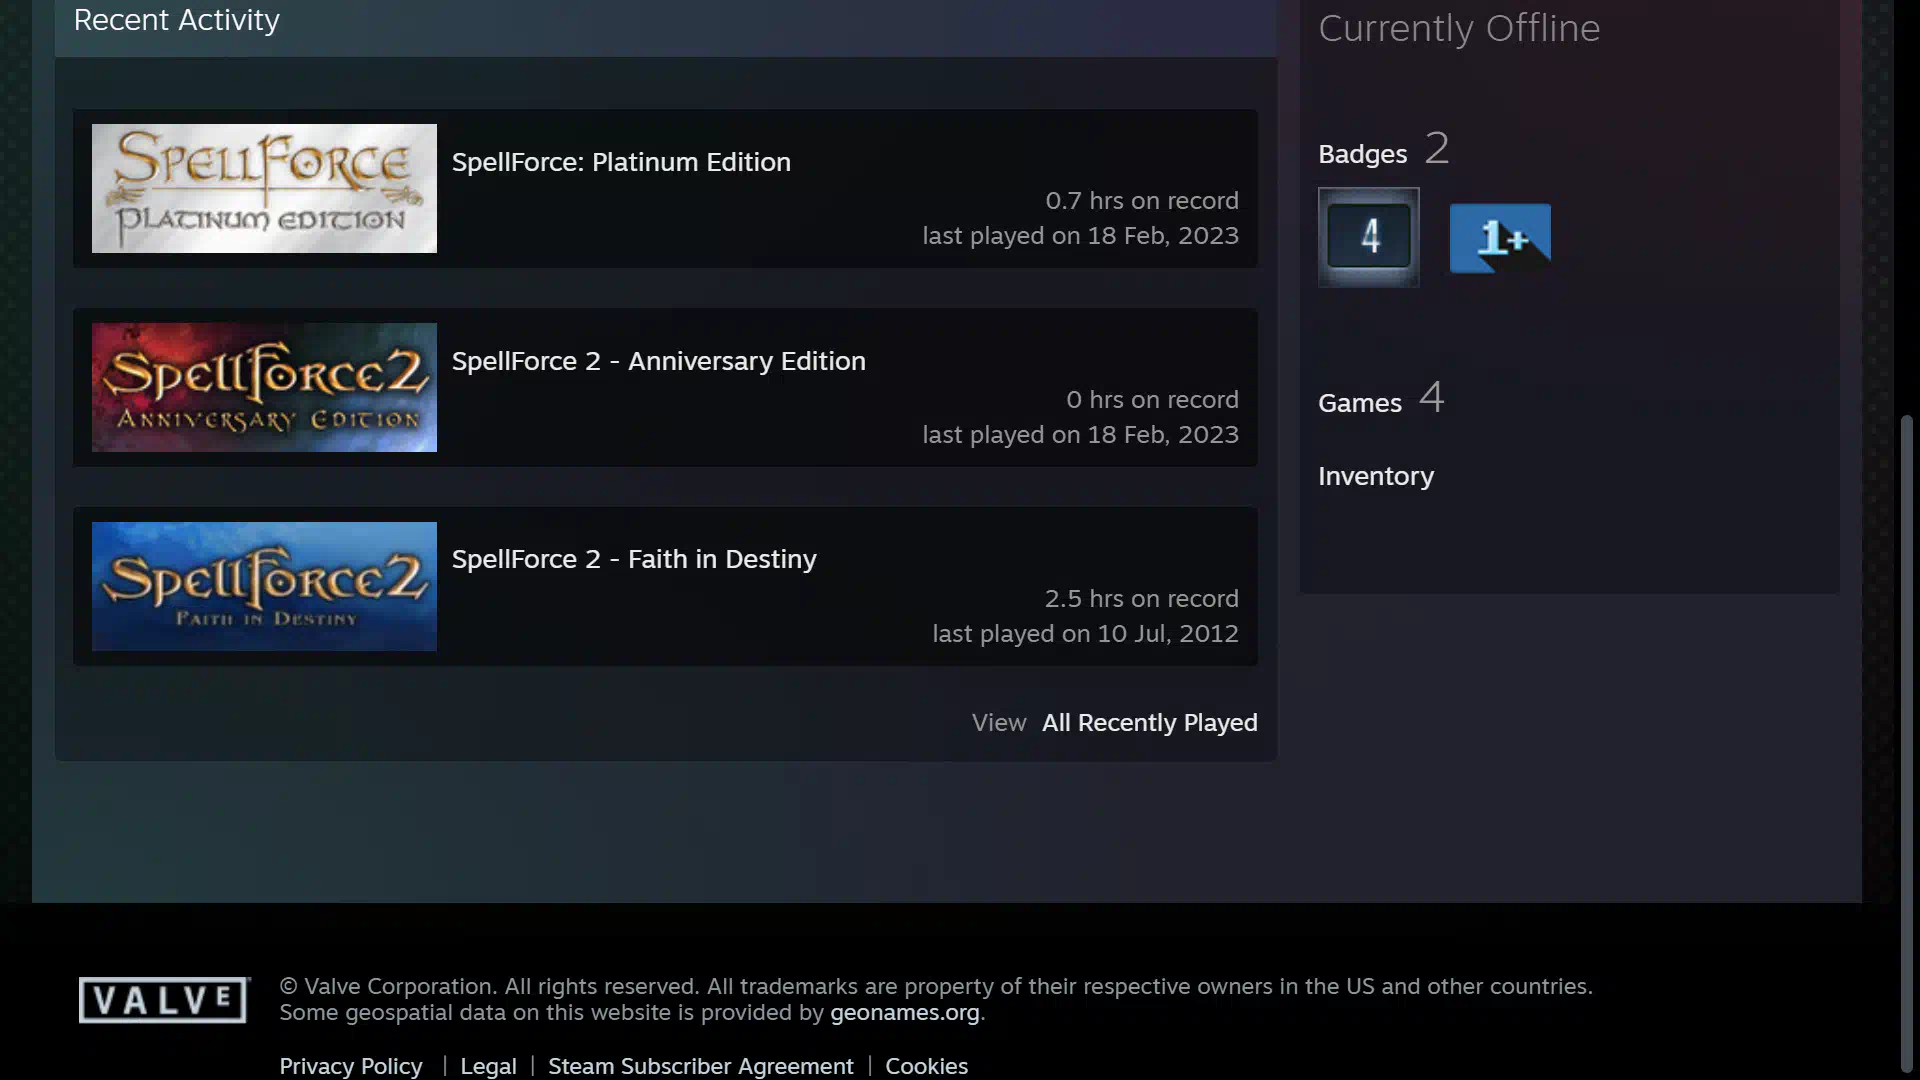Open SpellForce: Platinum Edition game title
Viewport: 1920px width, 1080px height.
pyautogui.click(x=621, y=162)
